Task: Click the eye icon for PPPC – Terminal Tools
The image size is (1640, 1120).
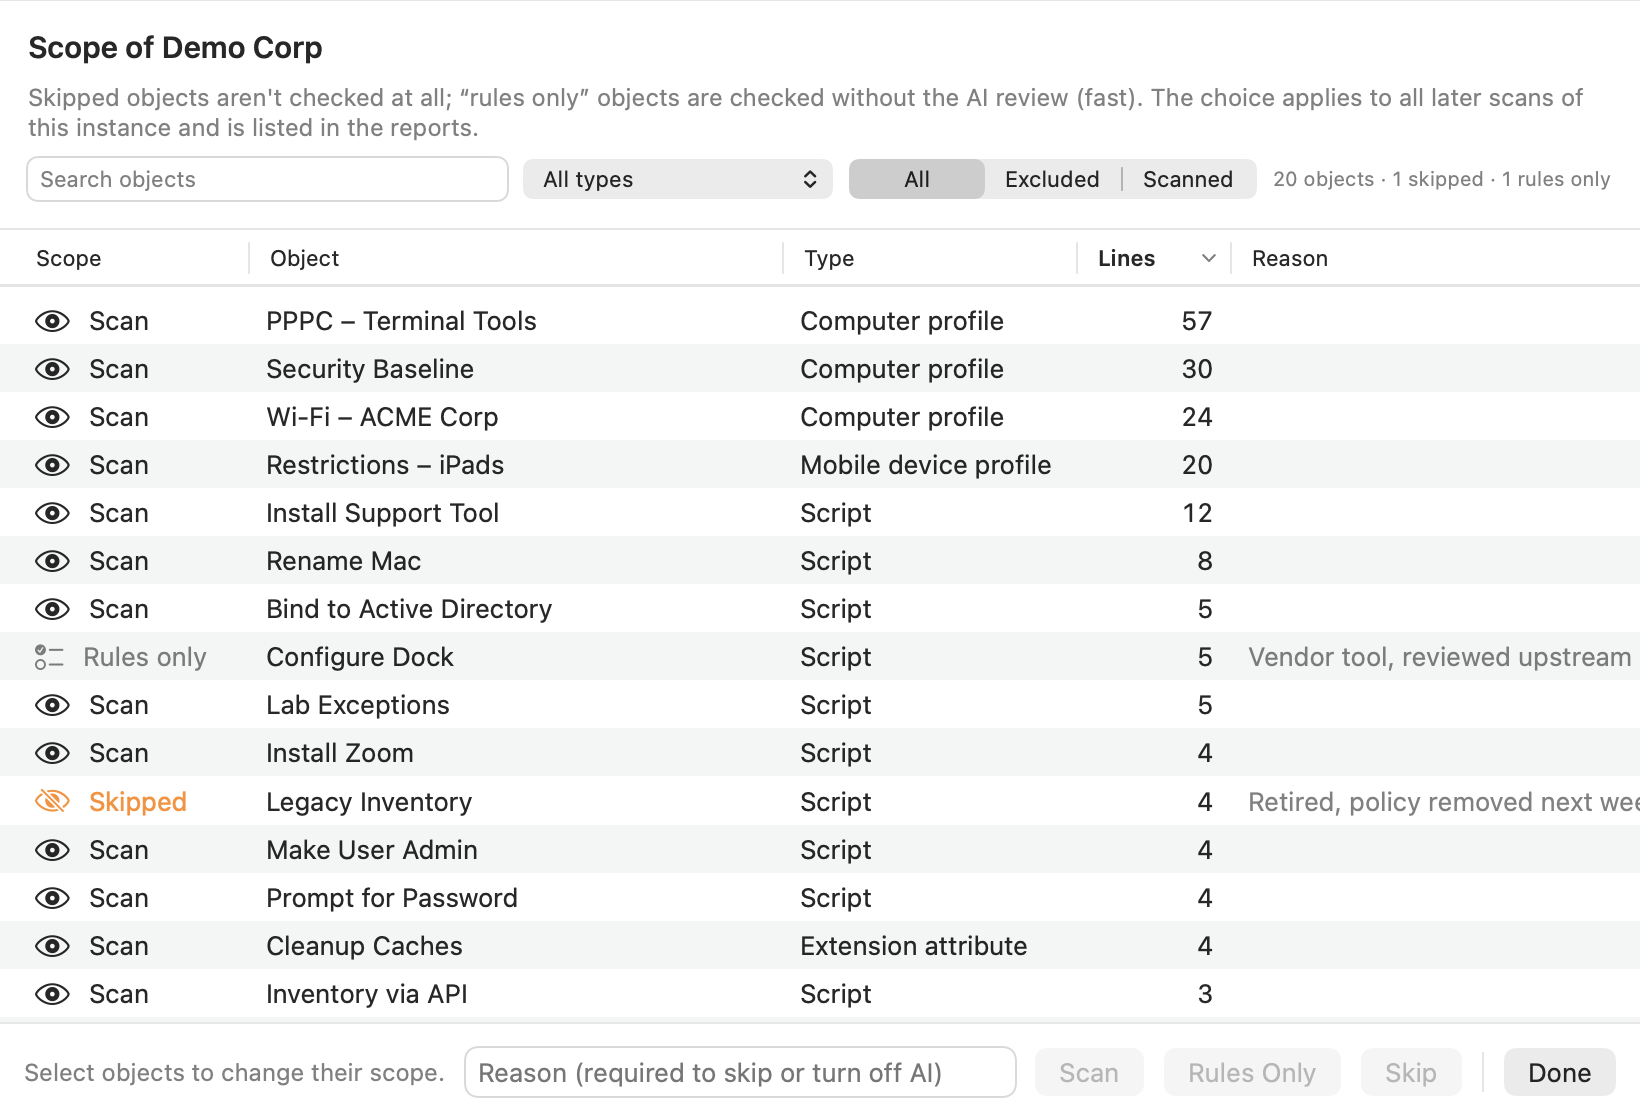Action: click(52, 321)
